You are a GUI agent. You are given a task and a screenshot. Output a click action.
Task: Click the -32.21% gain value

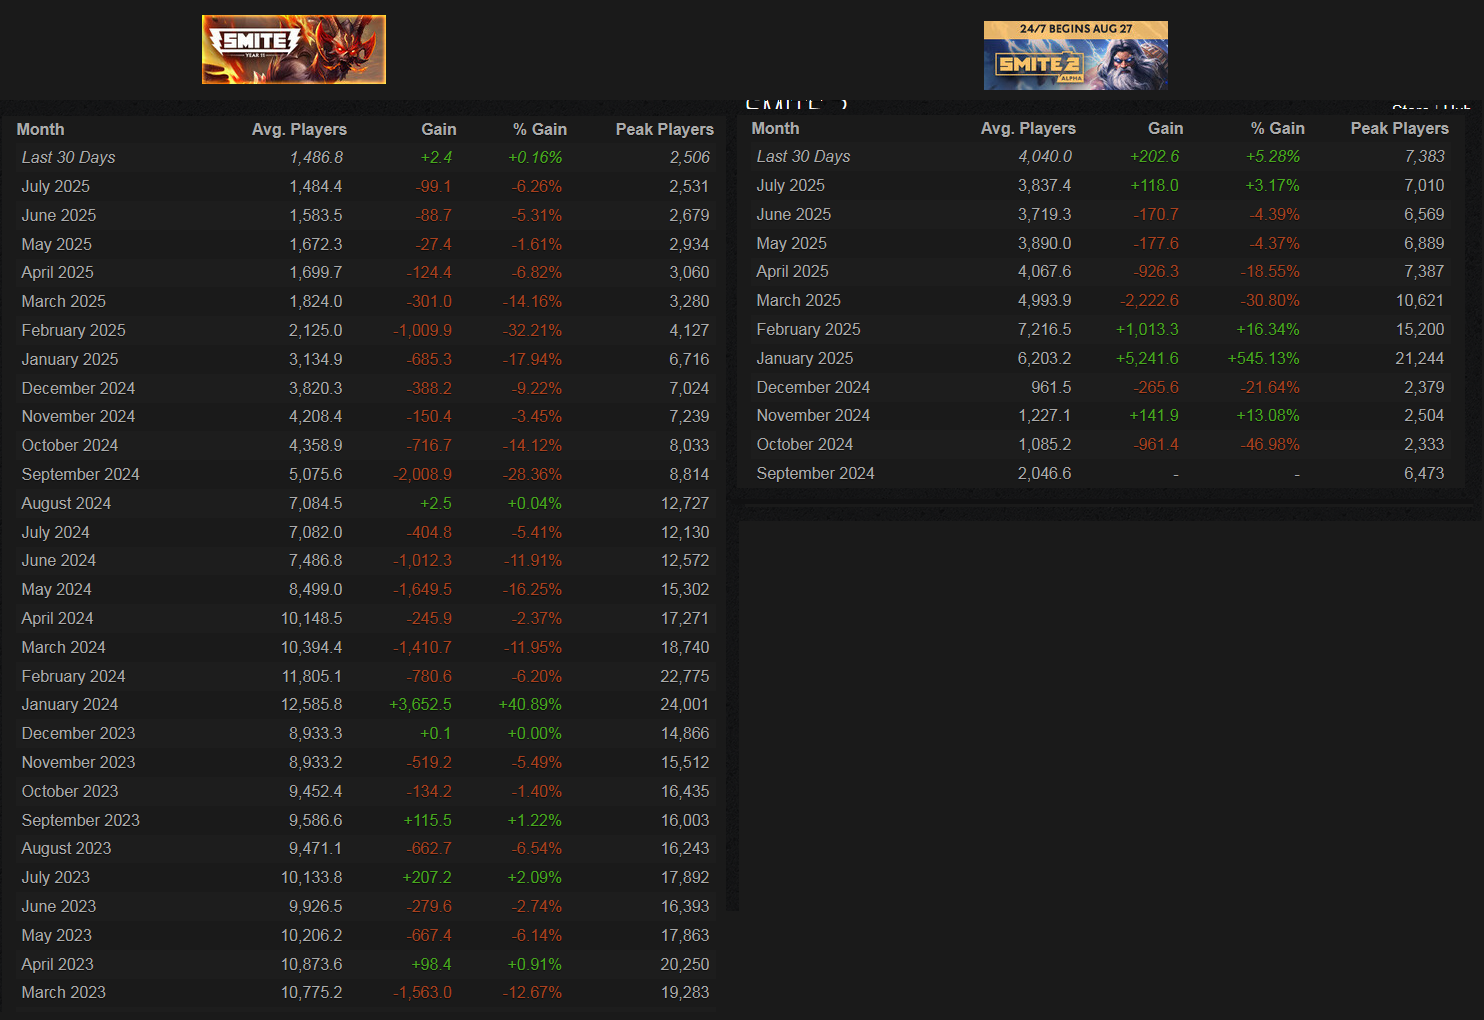pos(532,330)
